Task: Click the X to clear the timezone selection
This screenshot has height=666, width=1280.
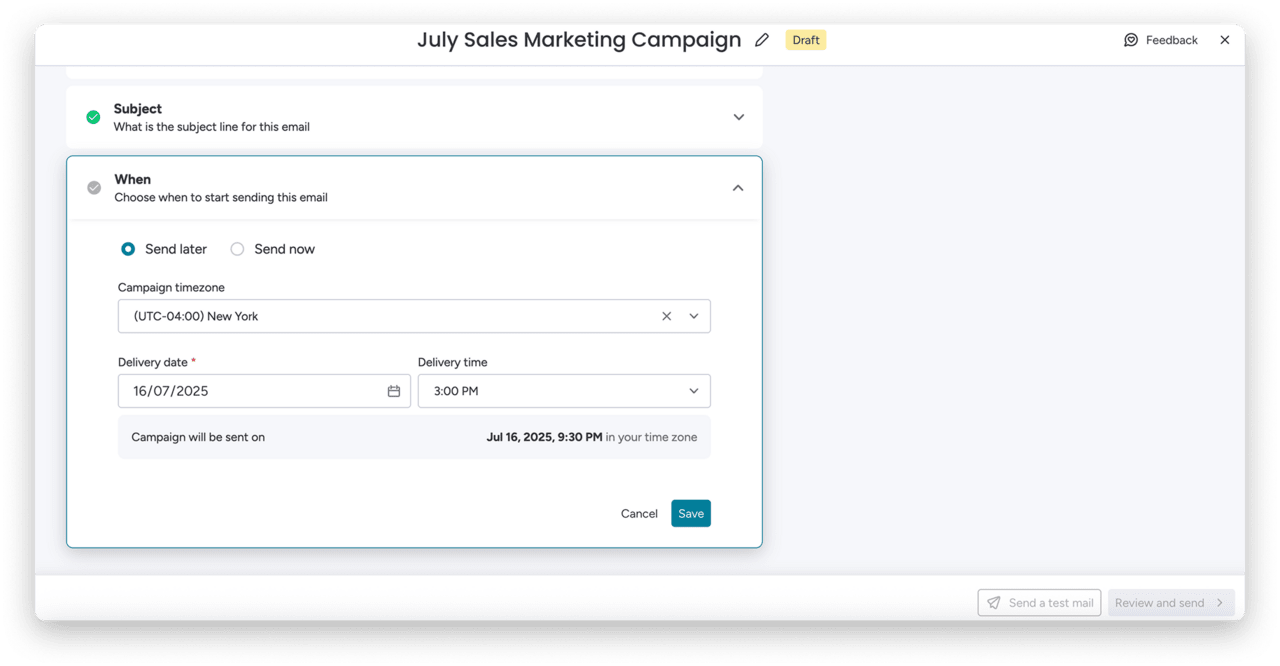Action: point(666,315)
